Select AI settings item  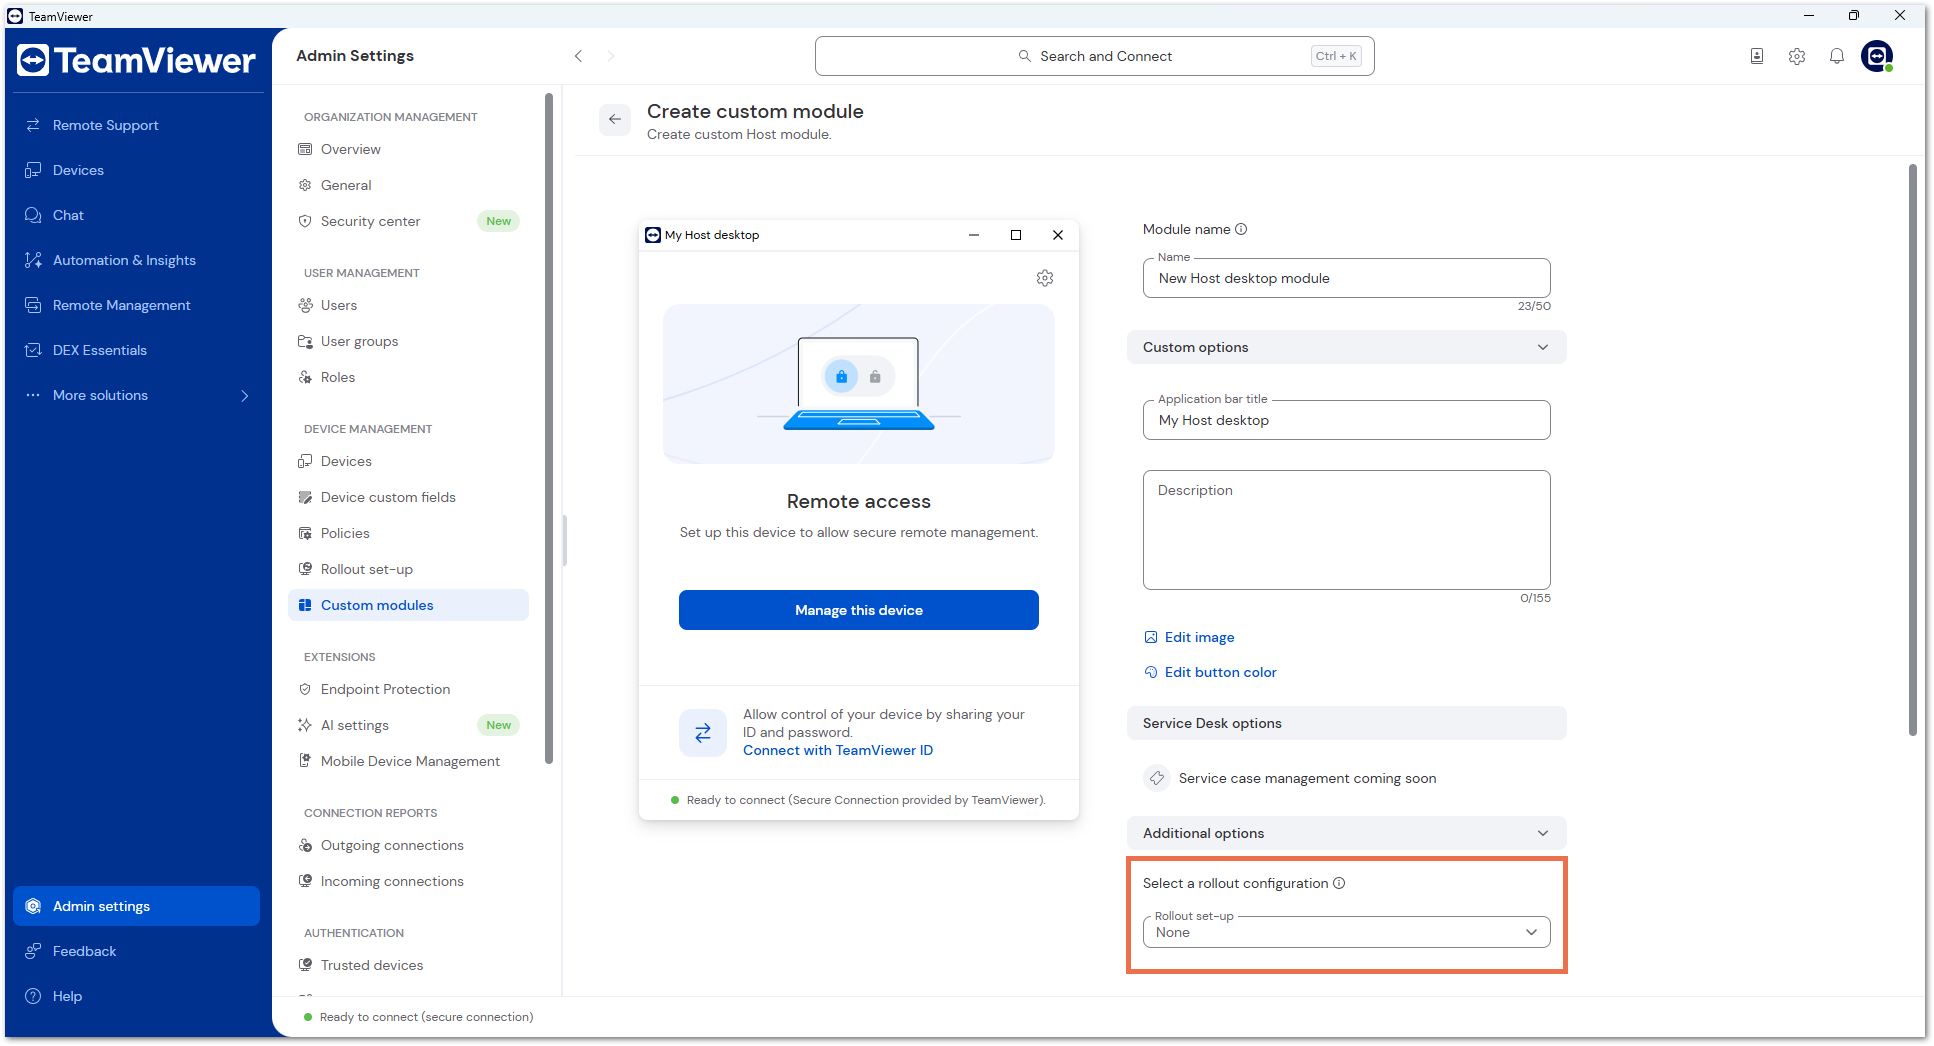point(408,725)
